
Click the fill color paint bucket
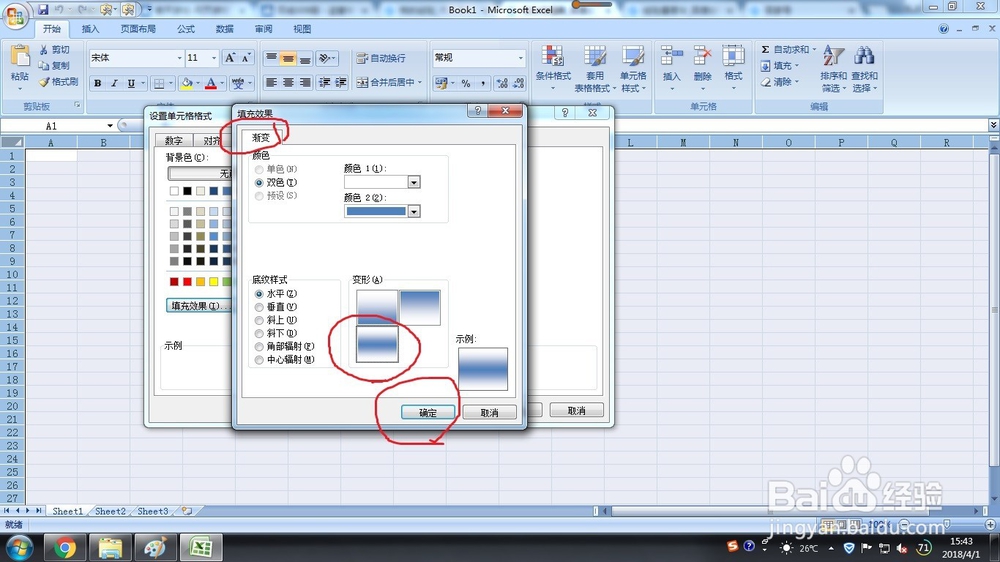[x=187, y=83]
